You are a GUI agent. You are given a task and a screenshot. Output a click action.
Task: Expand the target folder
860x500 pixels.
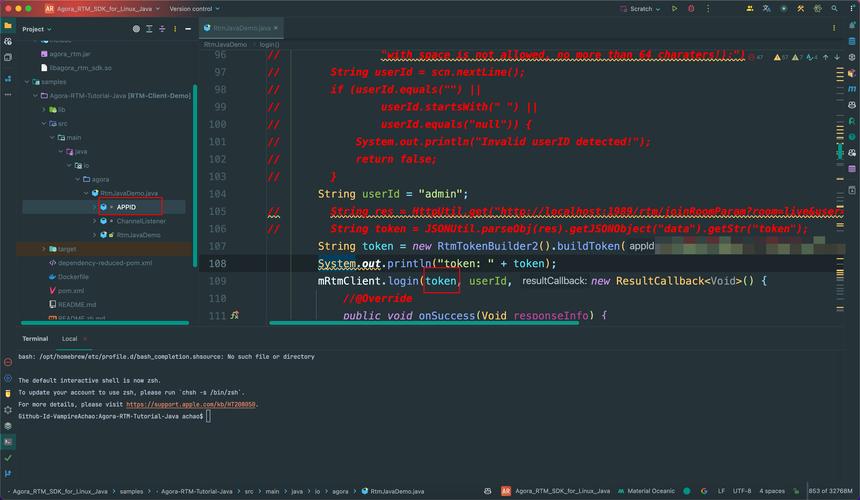coord(44,249)
